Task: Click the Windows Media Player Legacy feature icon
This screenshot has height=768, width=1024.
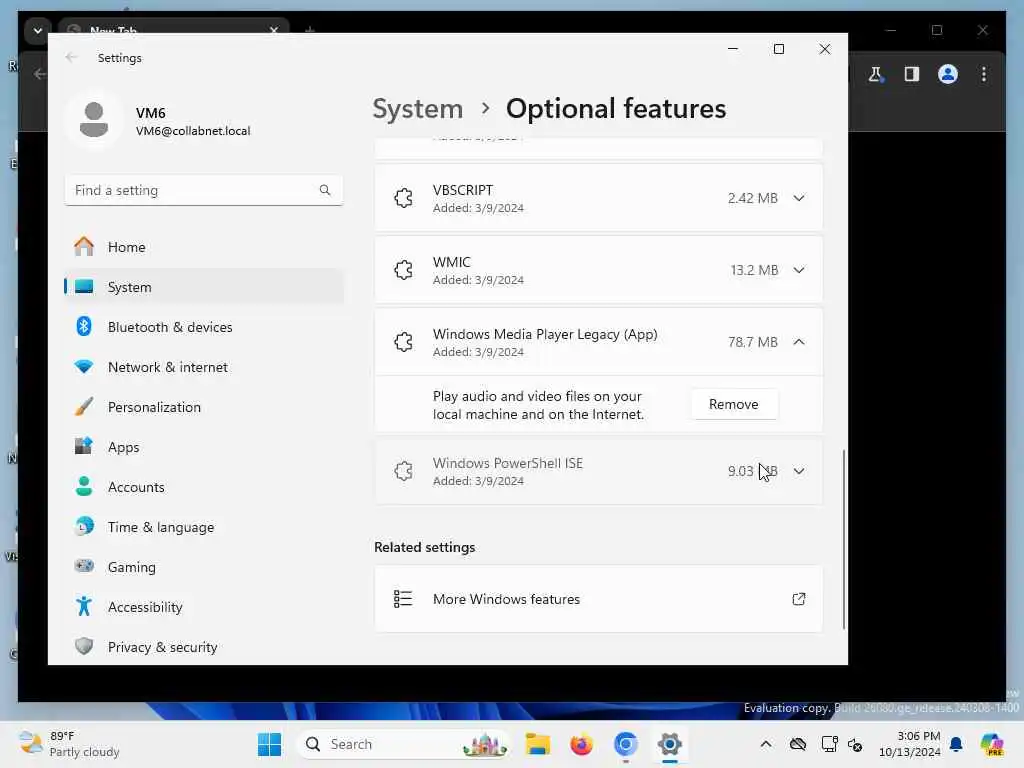Action: (404, 342)
